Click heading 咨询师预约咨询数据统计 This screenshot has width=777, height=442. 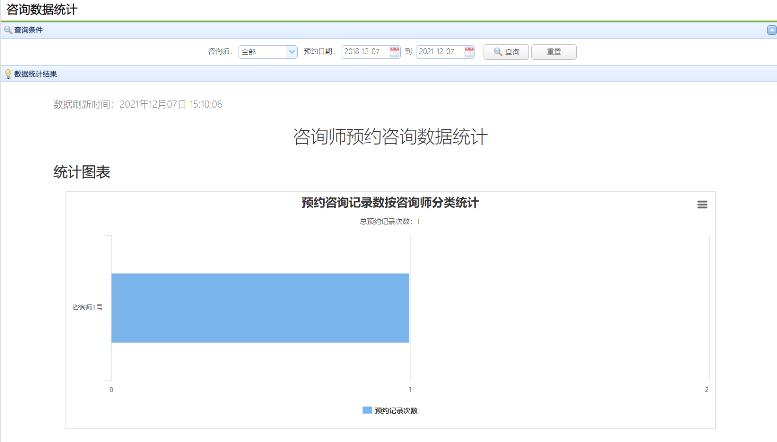click(x=390, y=137)
